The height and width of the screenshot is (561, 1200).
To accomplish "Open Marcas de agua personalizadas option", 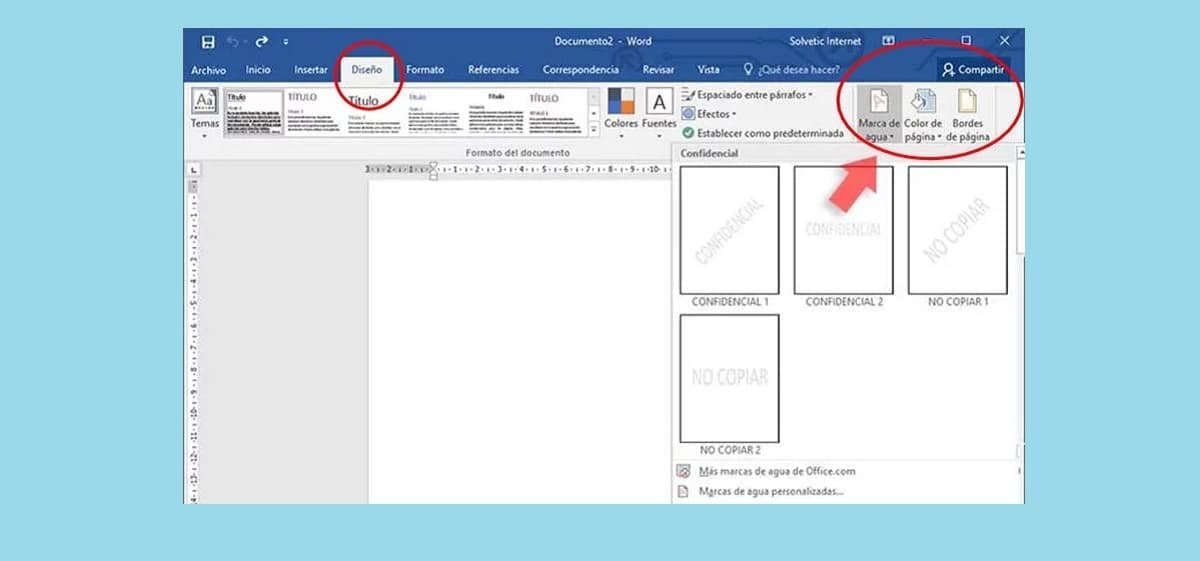I will point(770,491).
